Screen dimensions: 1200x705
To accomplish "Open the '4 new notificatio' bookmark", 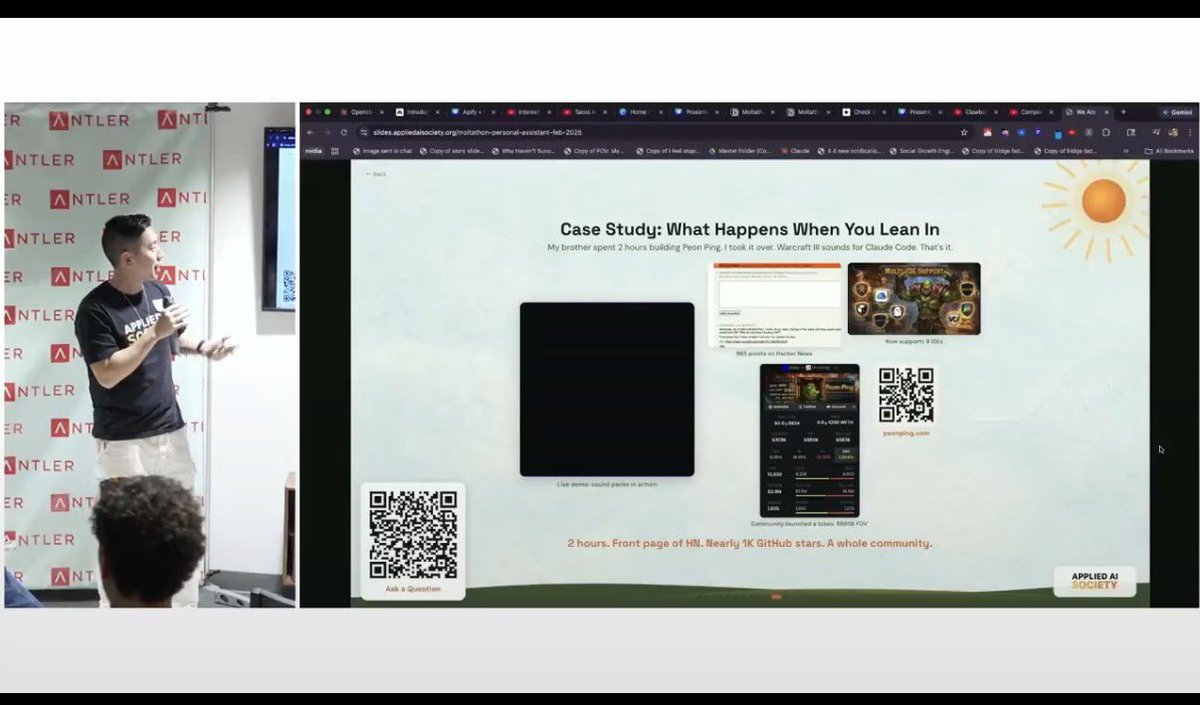I will pos(849,151).
